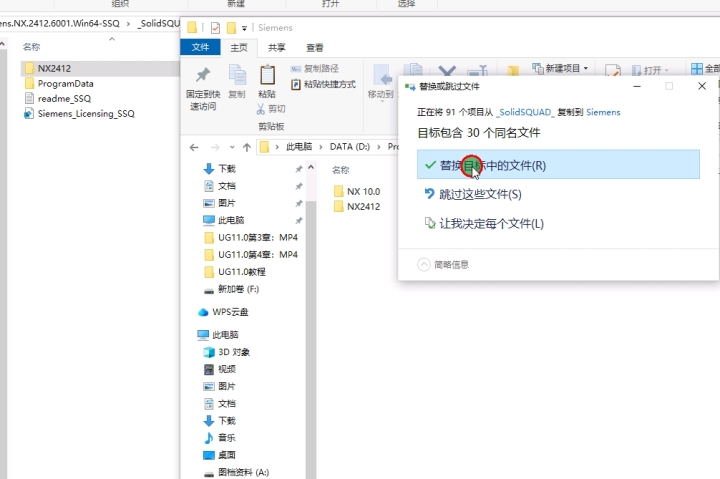Click Copy path (复制路径) in ribbon
Image resolution: width=720 pixels, height=479 pixels.
pos(315,68)
